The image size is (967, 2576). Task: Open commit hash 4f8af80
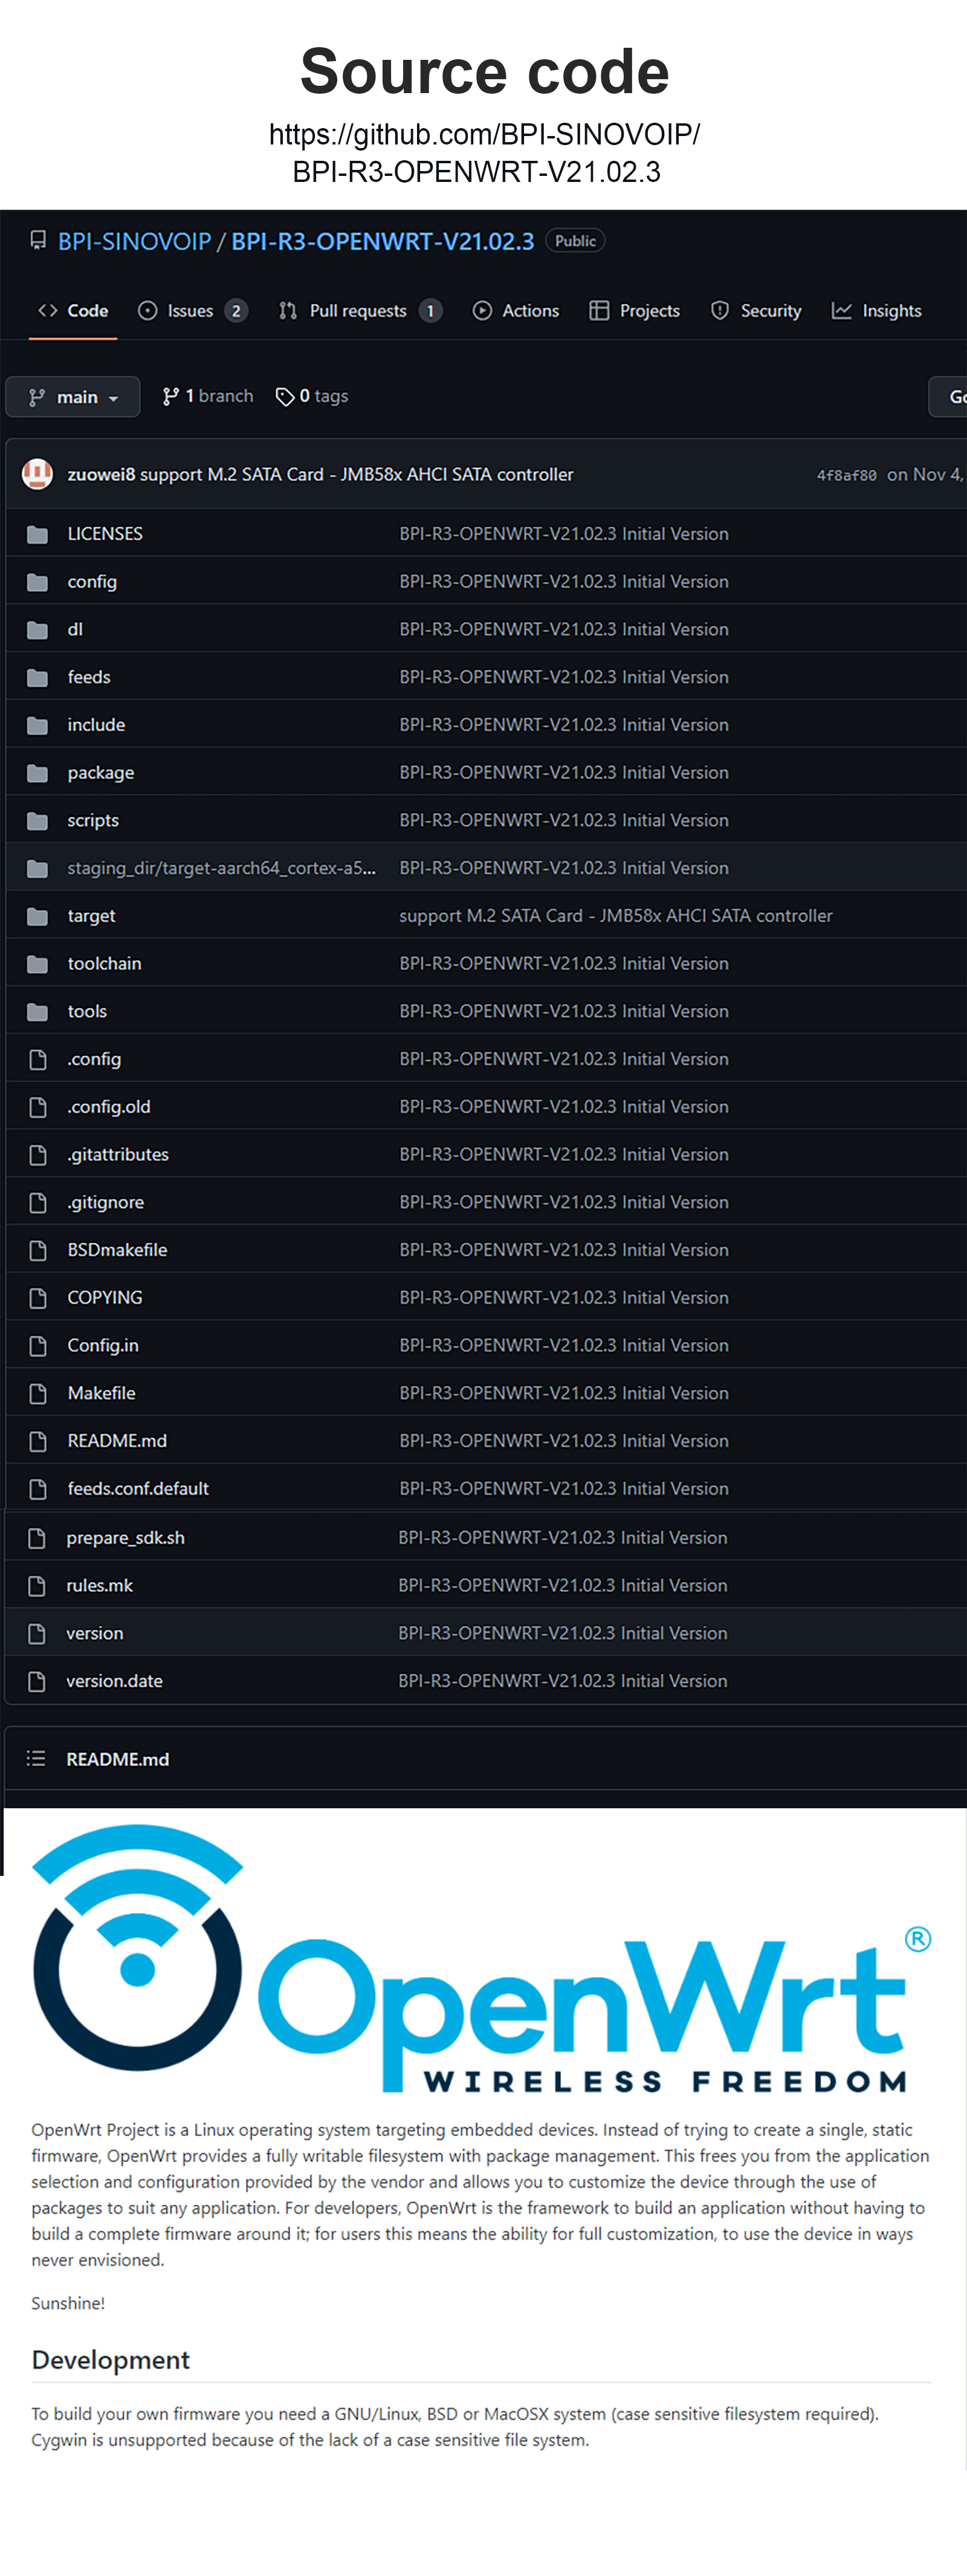pos(846,475)
